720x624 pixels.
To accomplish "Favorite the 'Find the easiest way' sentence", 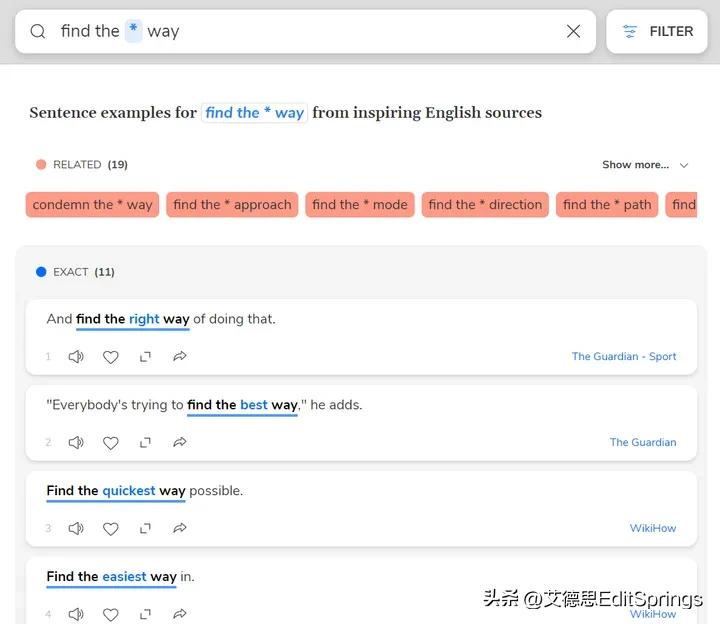I will 110,614.
